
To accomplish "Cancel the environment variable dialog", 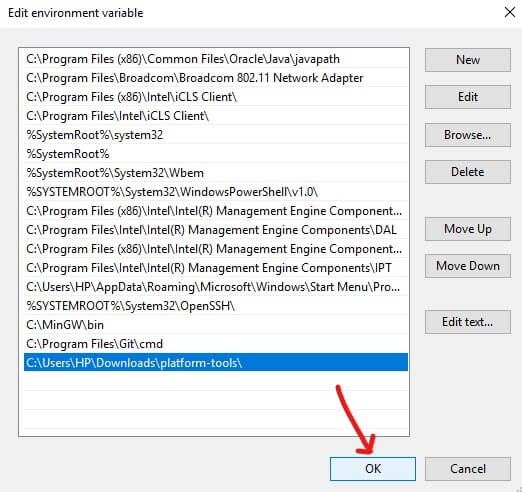I will pyautogui.click(x=467, y=469).
